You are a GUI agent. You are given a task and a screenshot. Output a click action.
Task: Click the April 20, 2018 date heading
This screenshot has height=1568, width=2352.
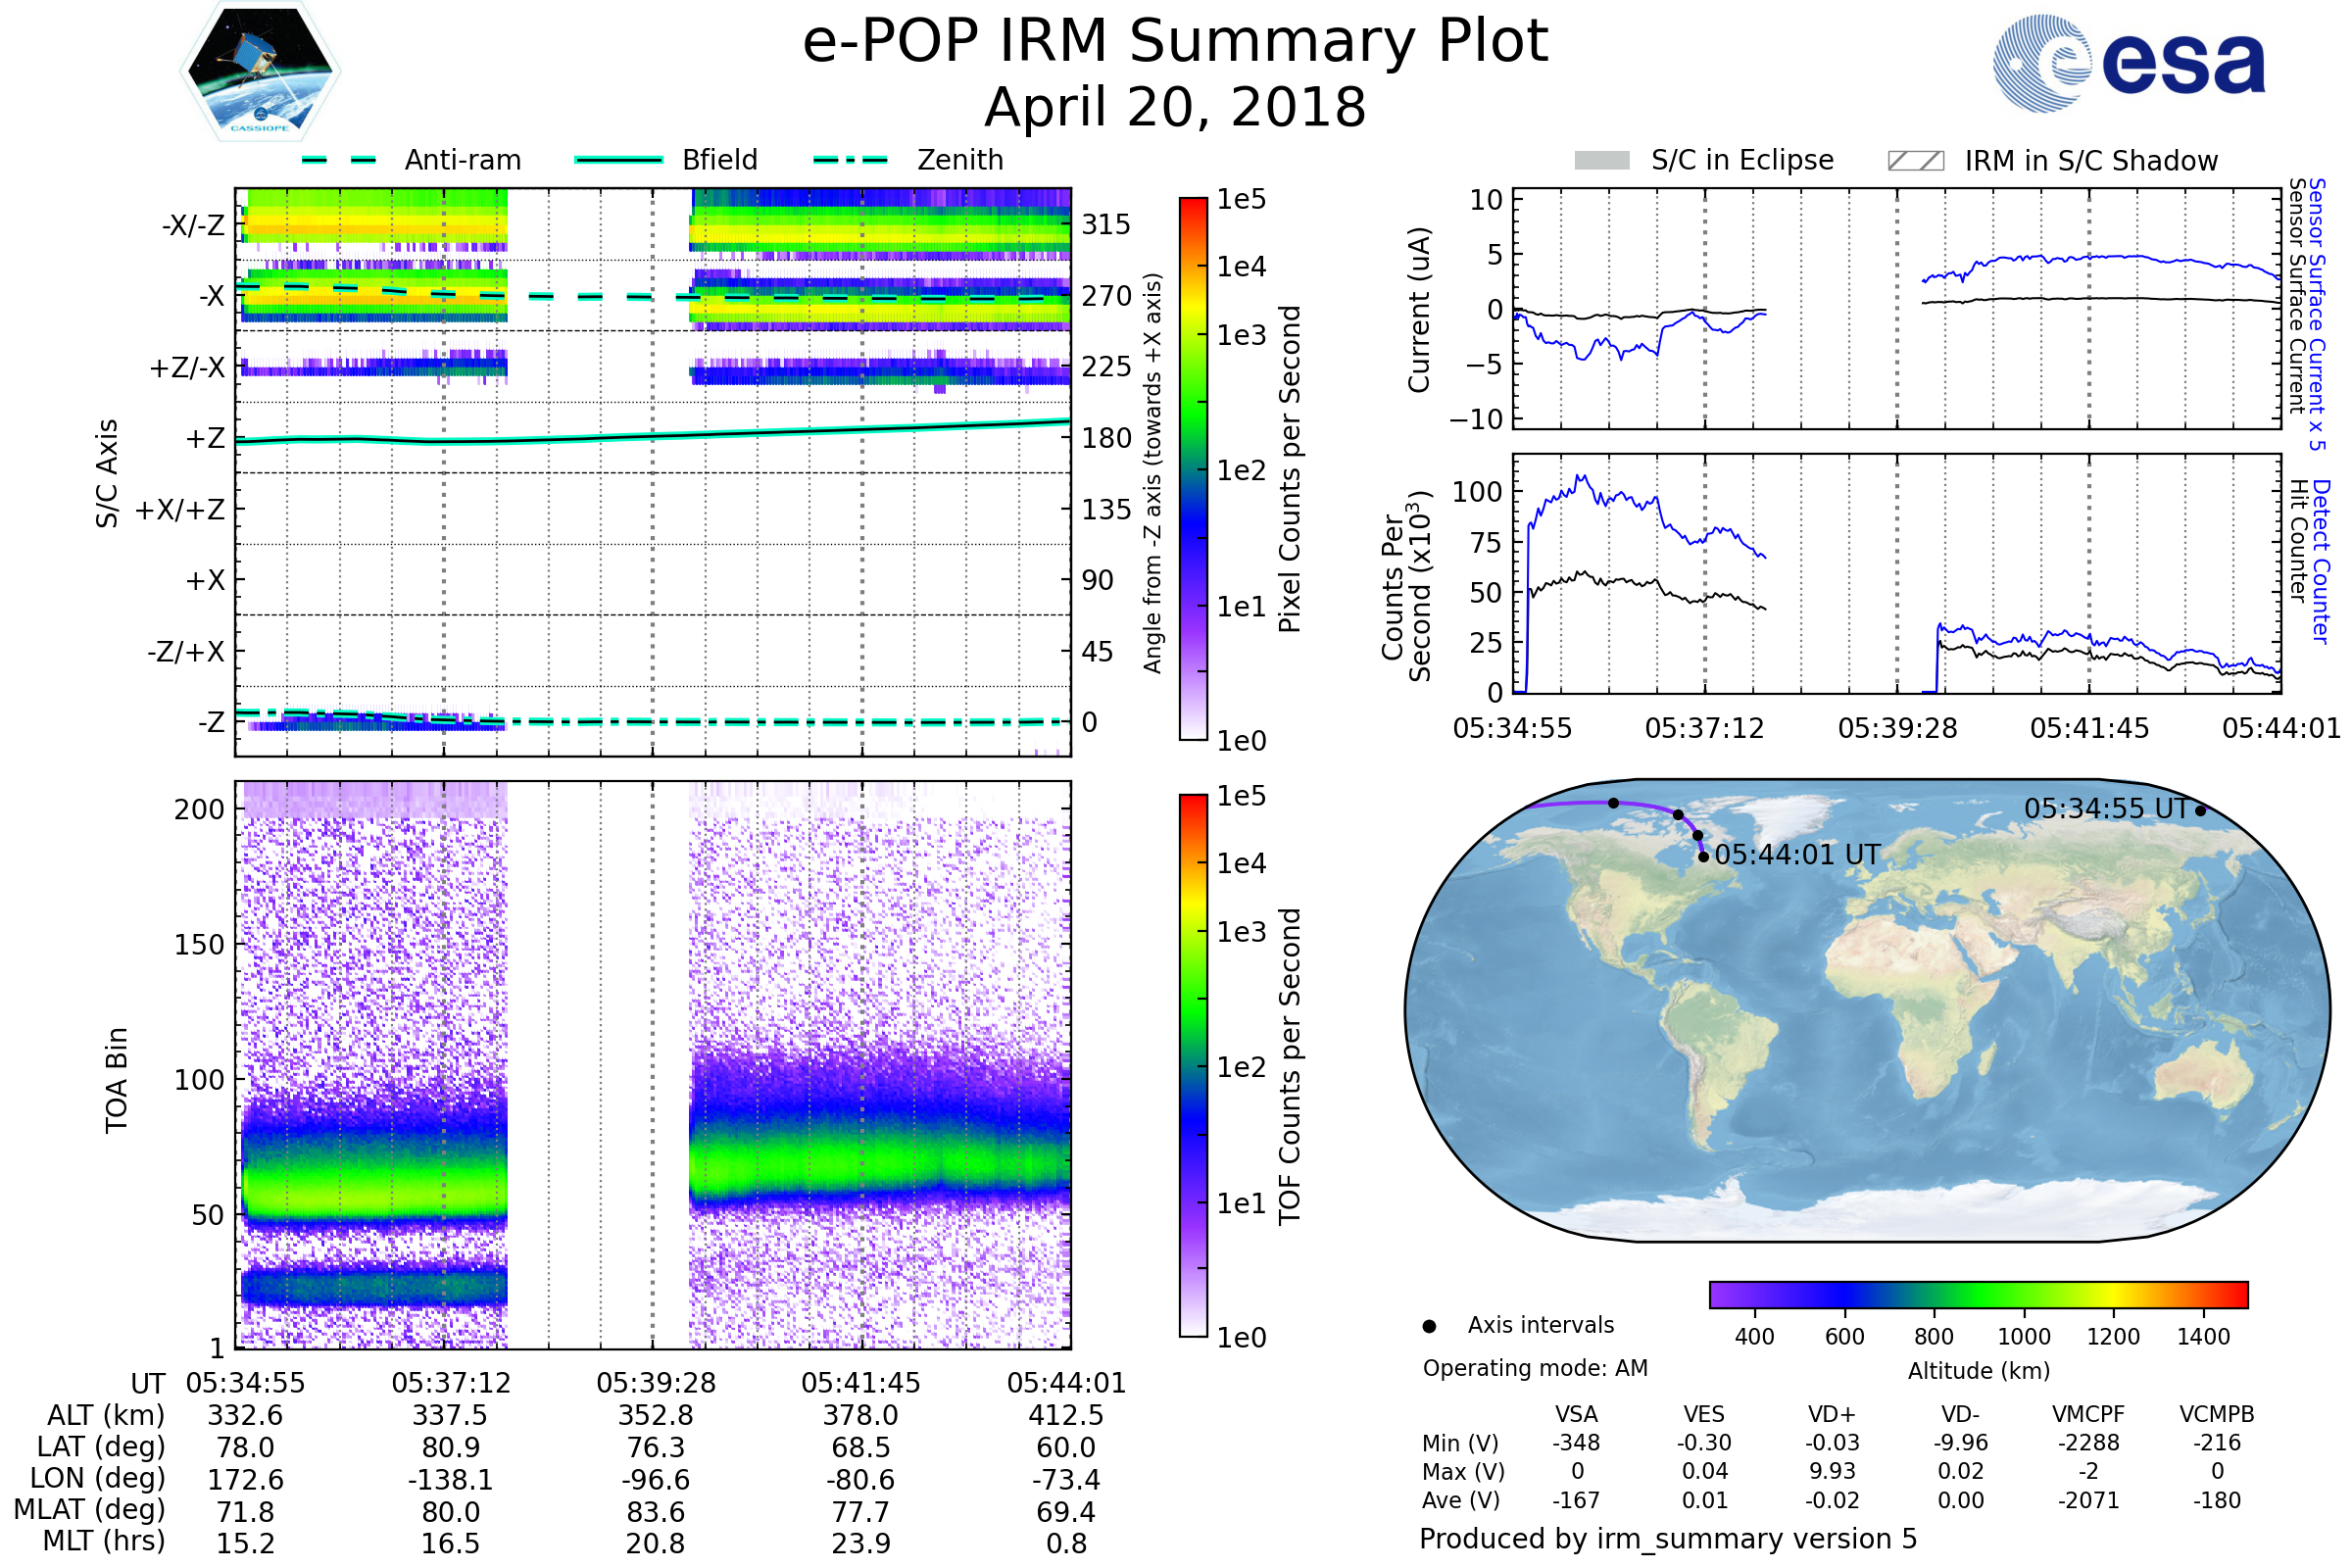1175,108
